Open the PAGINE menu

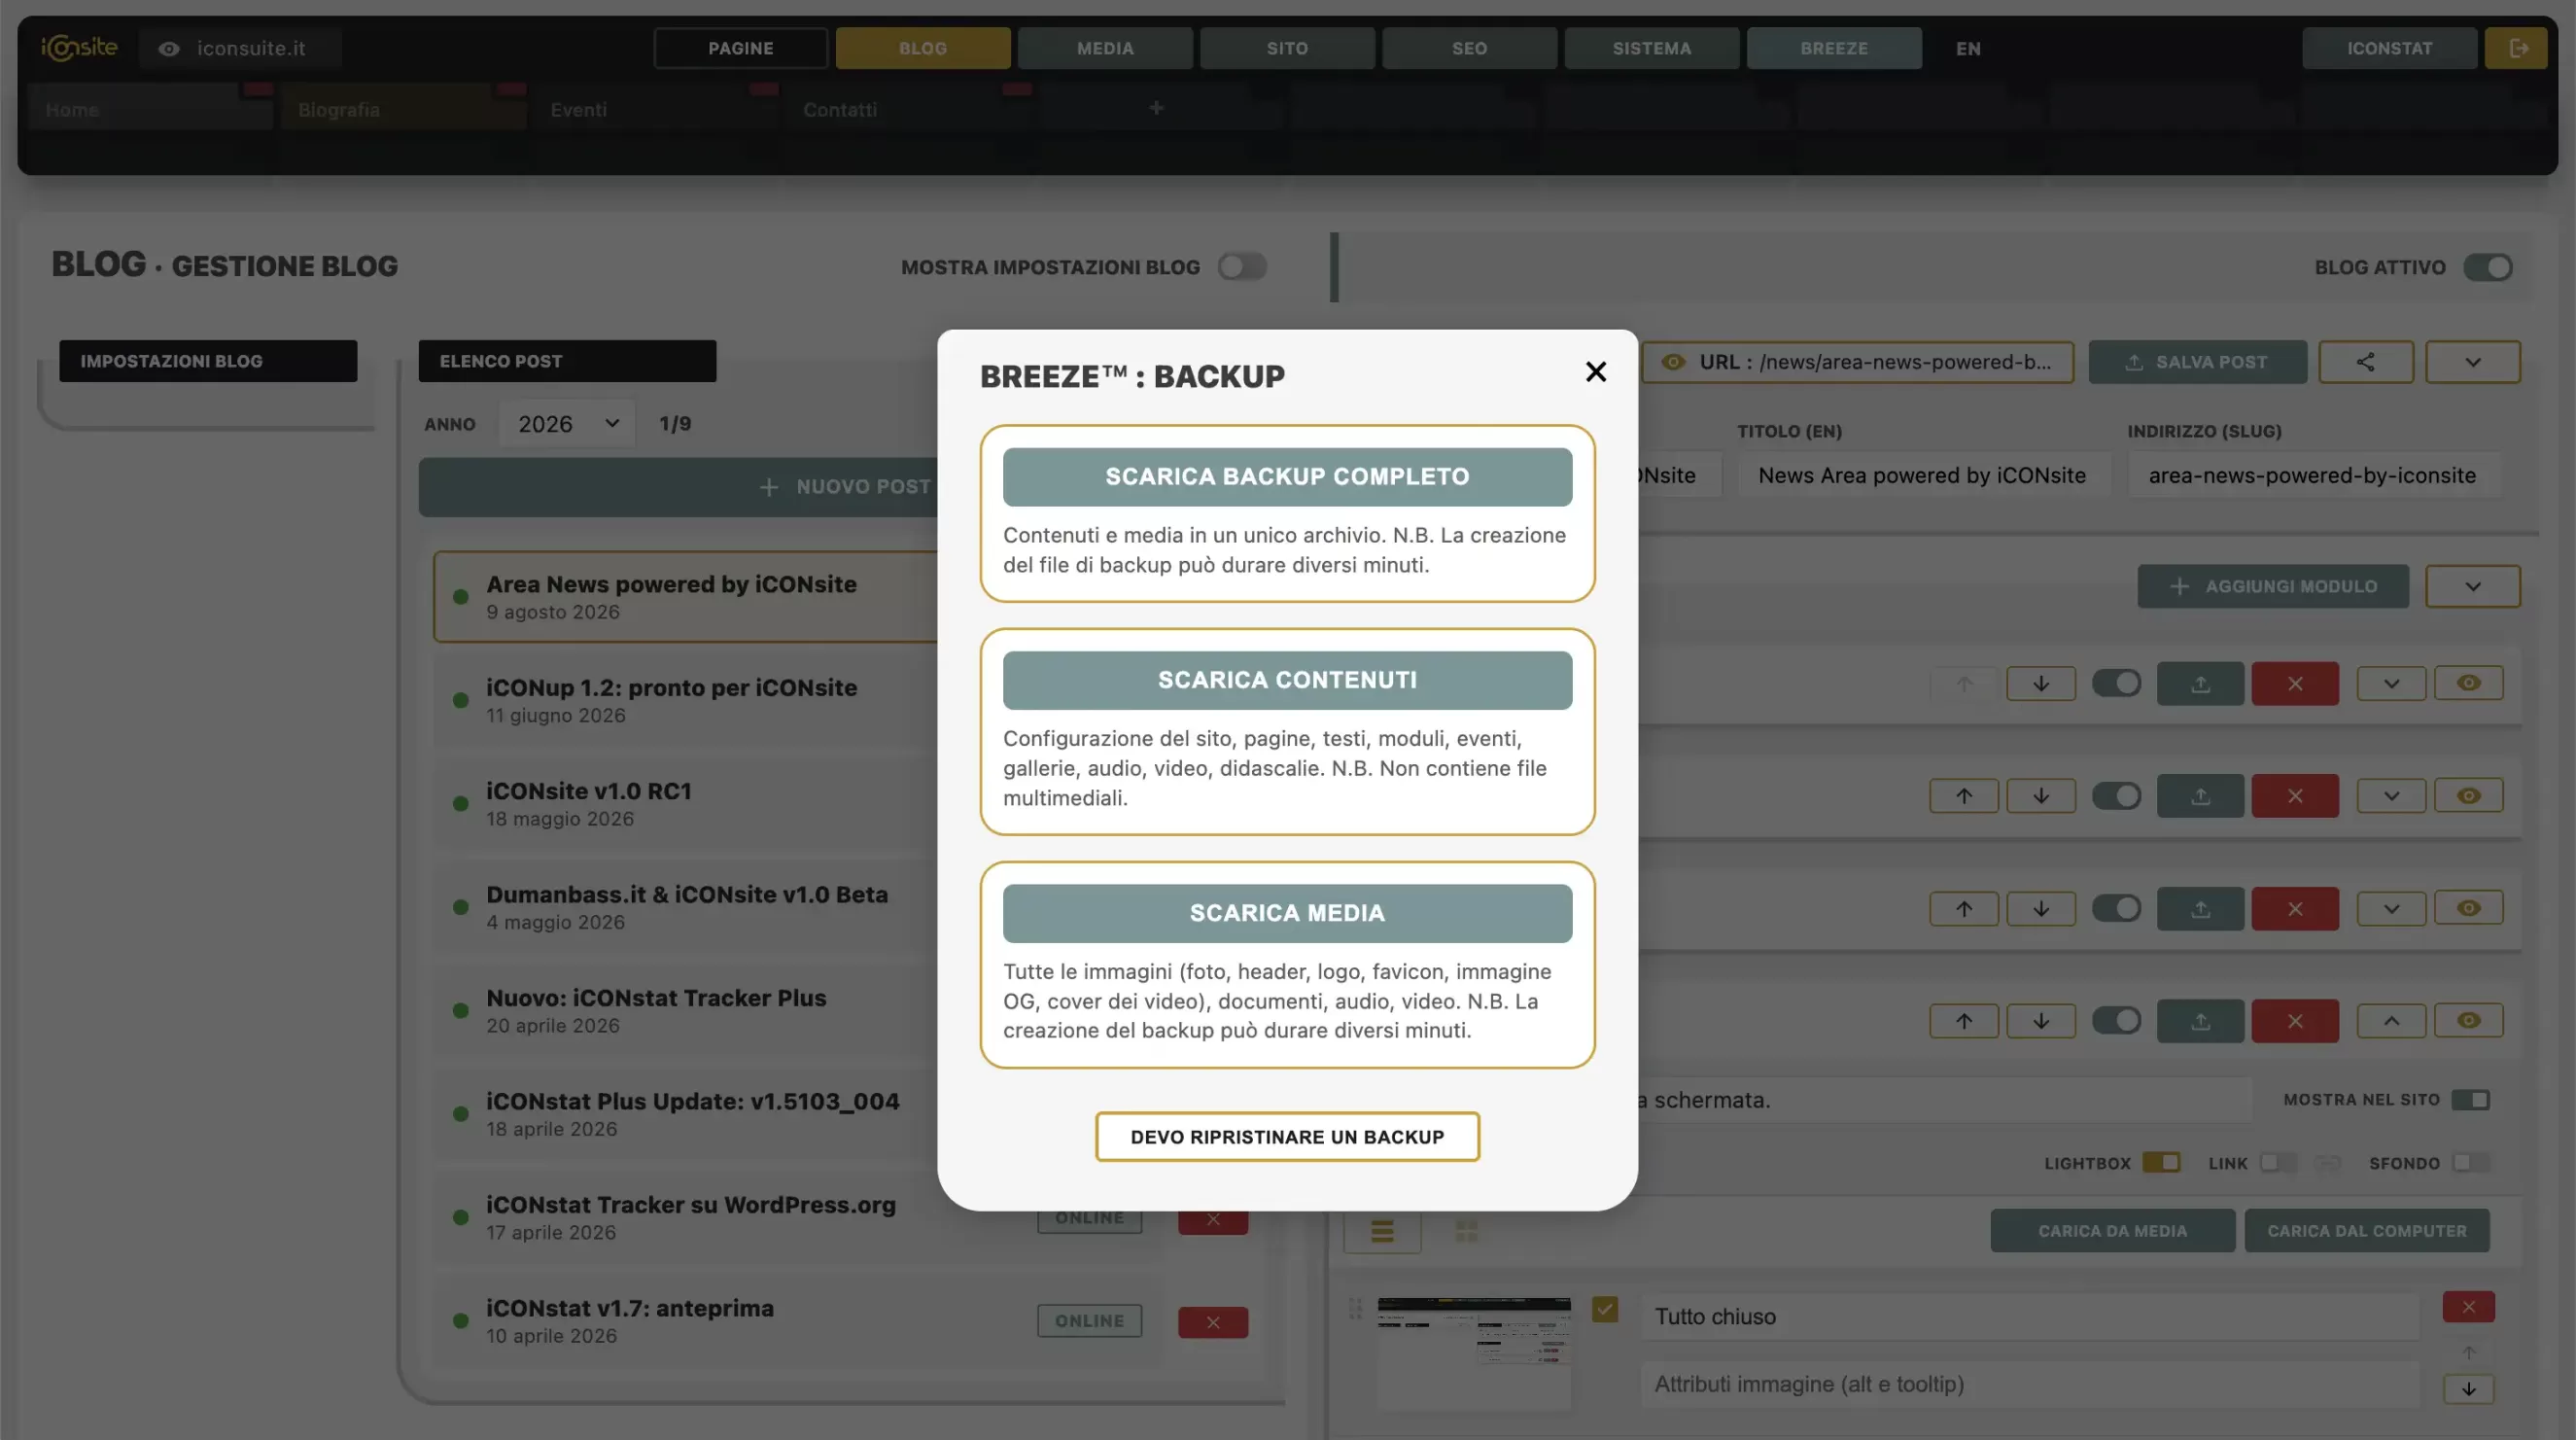740,48
